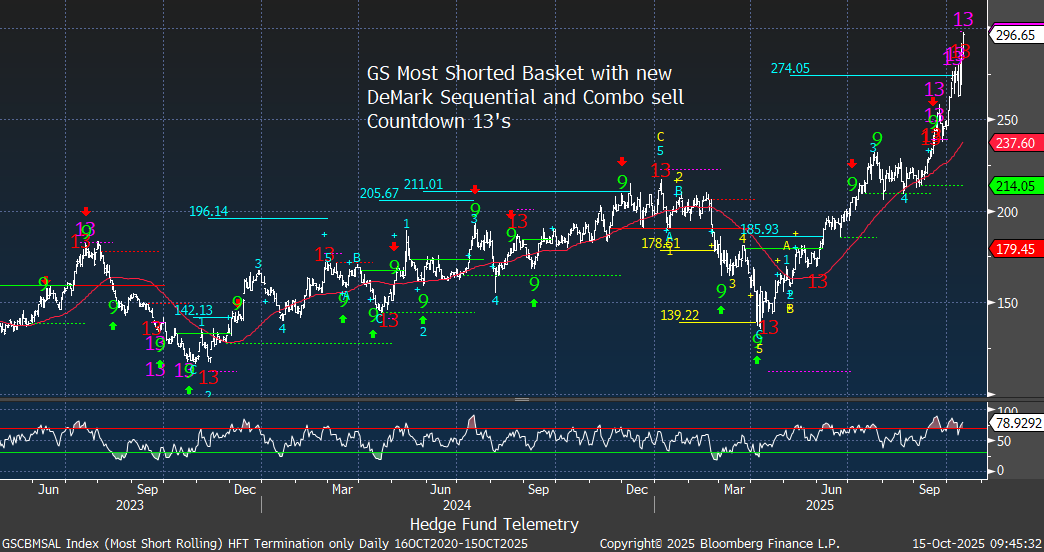Click the yellow C wave label above the December peak

tap(660, 137)
